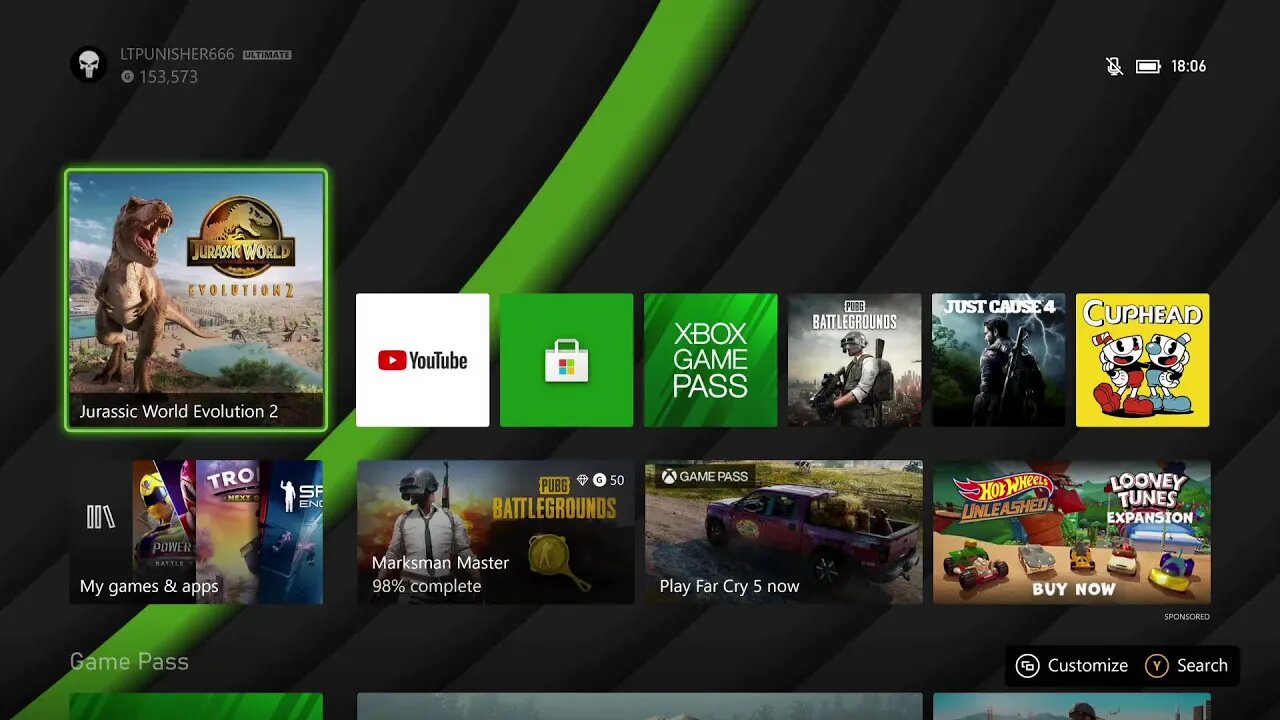Image resolution: width=1280 pixels, height=720 pixels.
Task: Click the 18:06 clock
Action: (1189, 66)
